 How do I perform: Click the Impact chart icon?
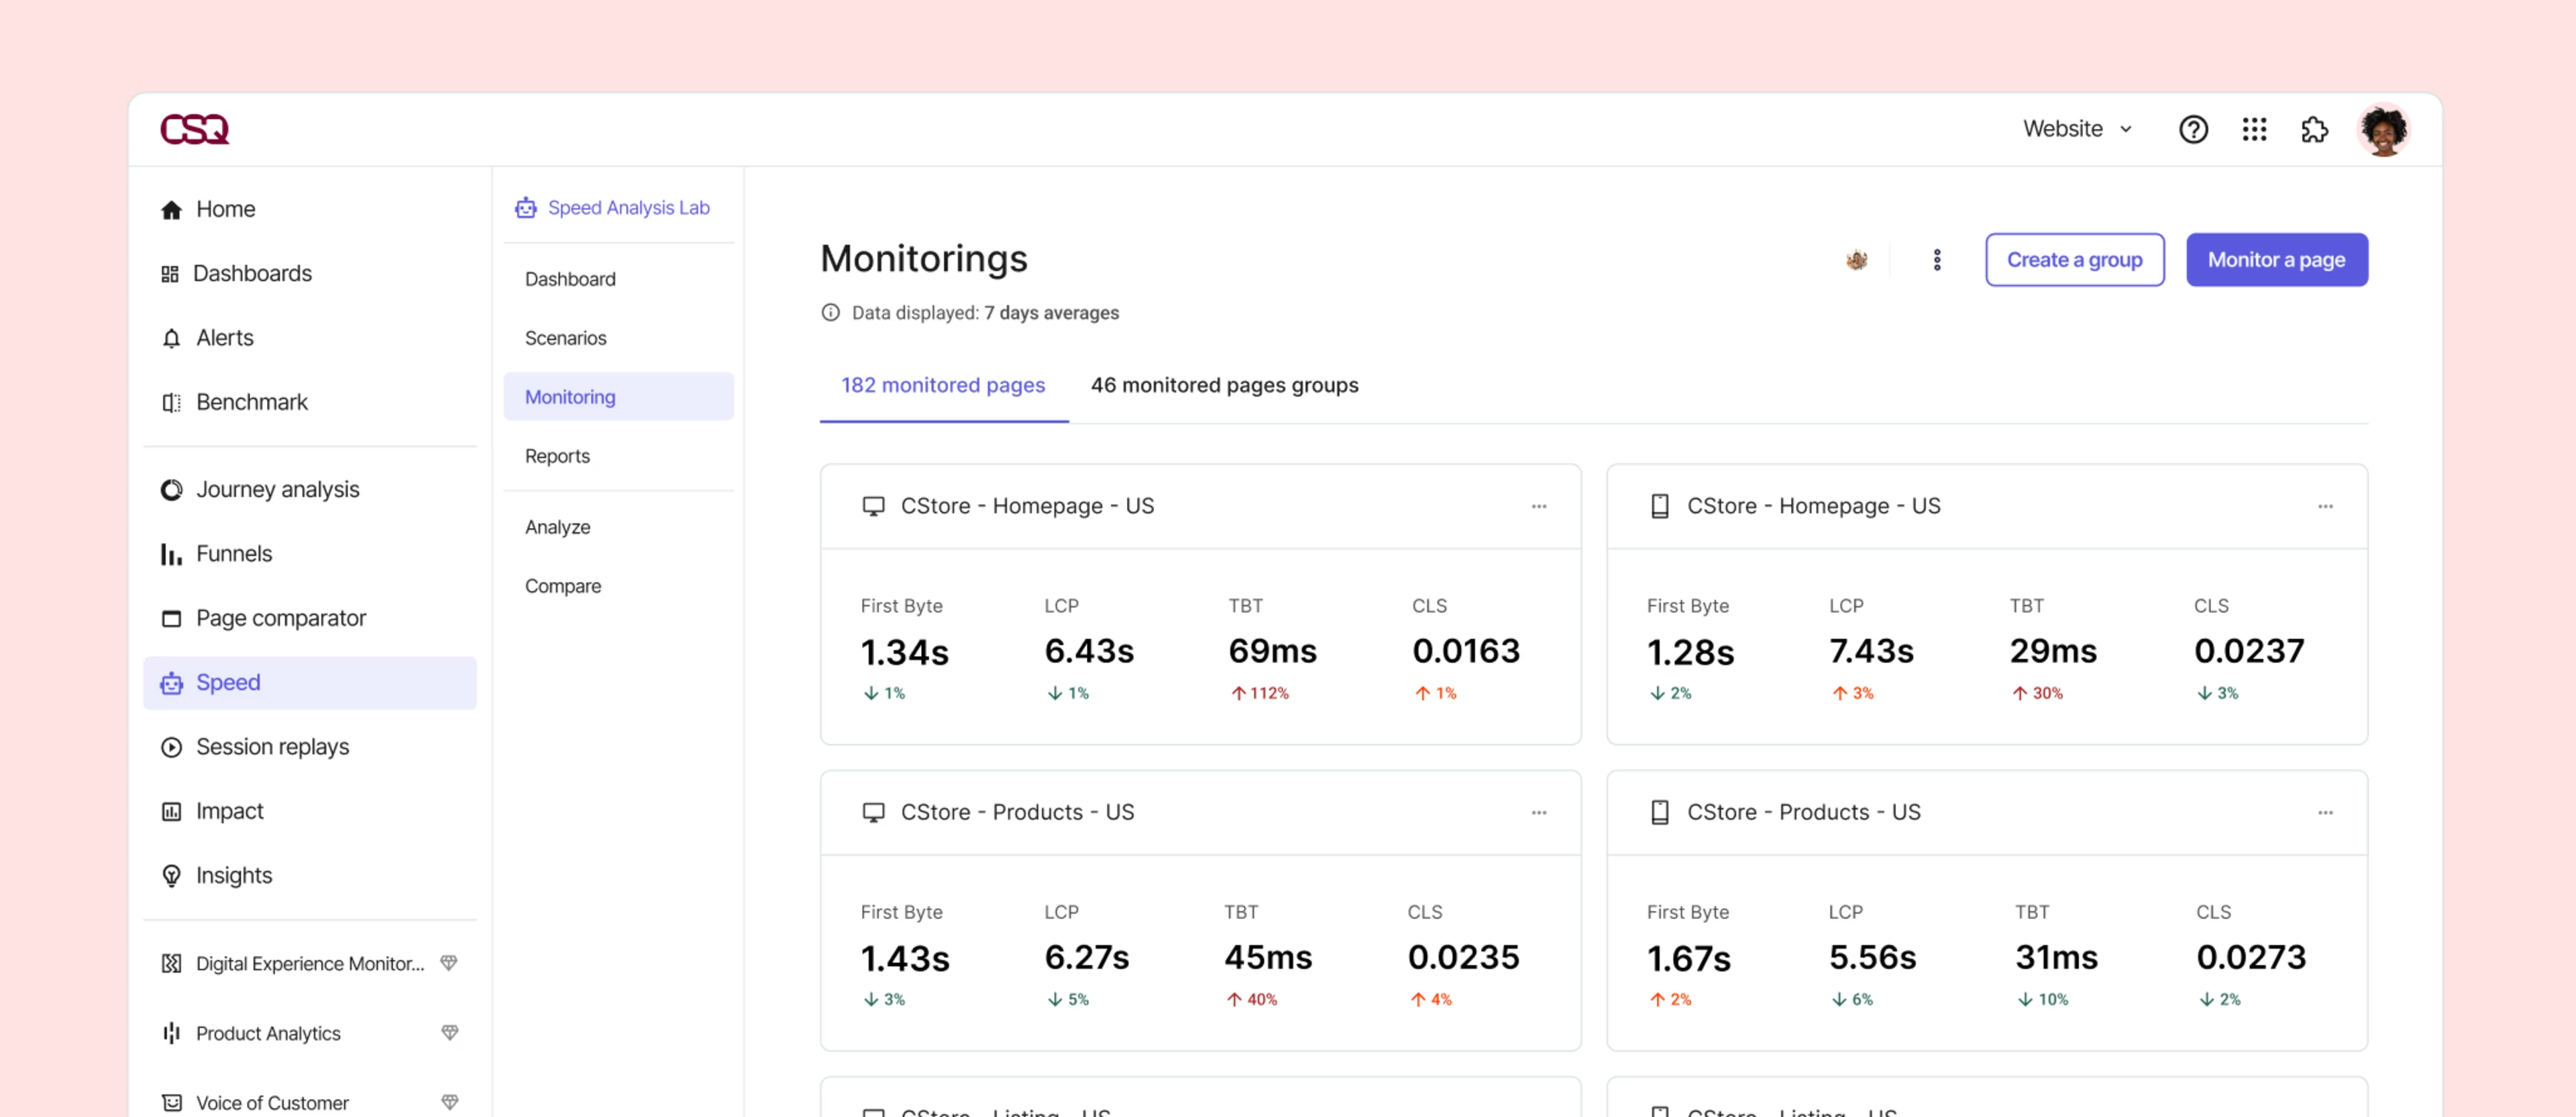(x=171, y=811)
